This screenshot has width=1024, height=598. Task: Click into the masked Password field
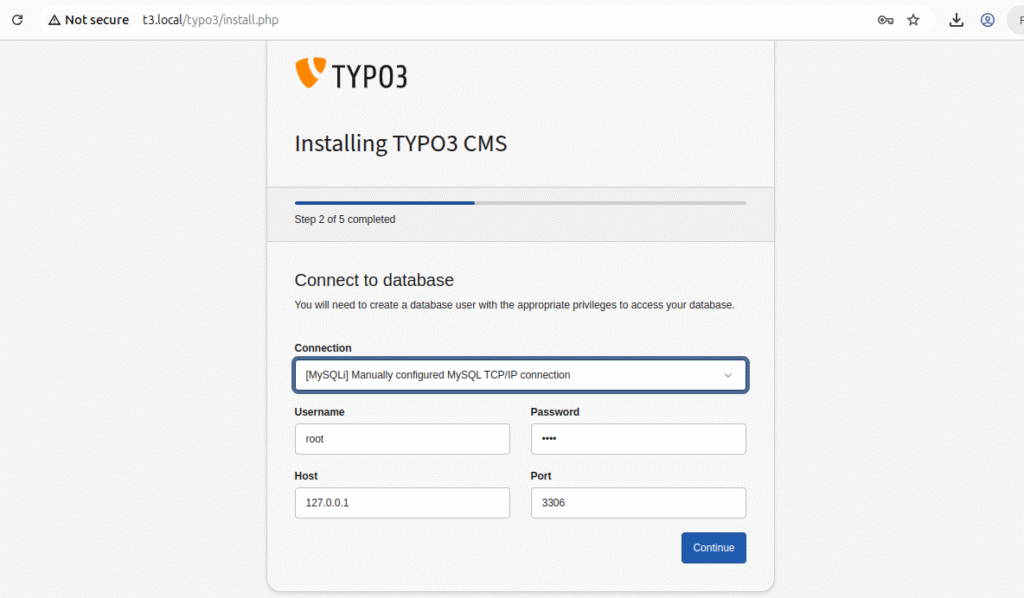(638, 439)
